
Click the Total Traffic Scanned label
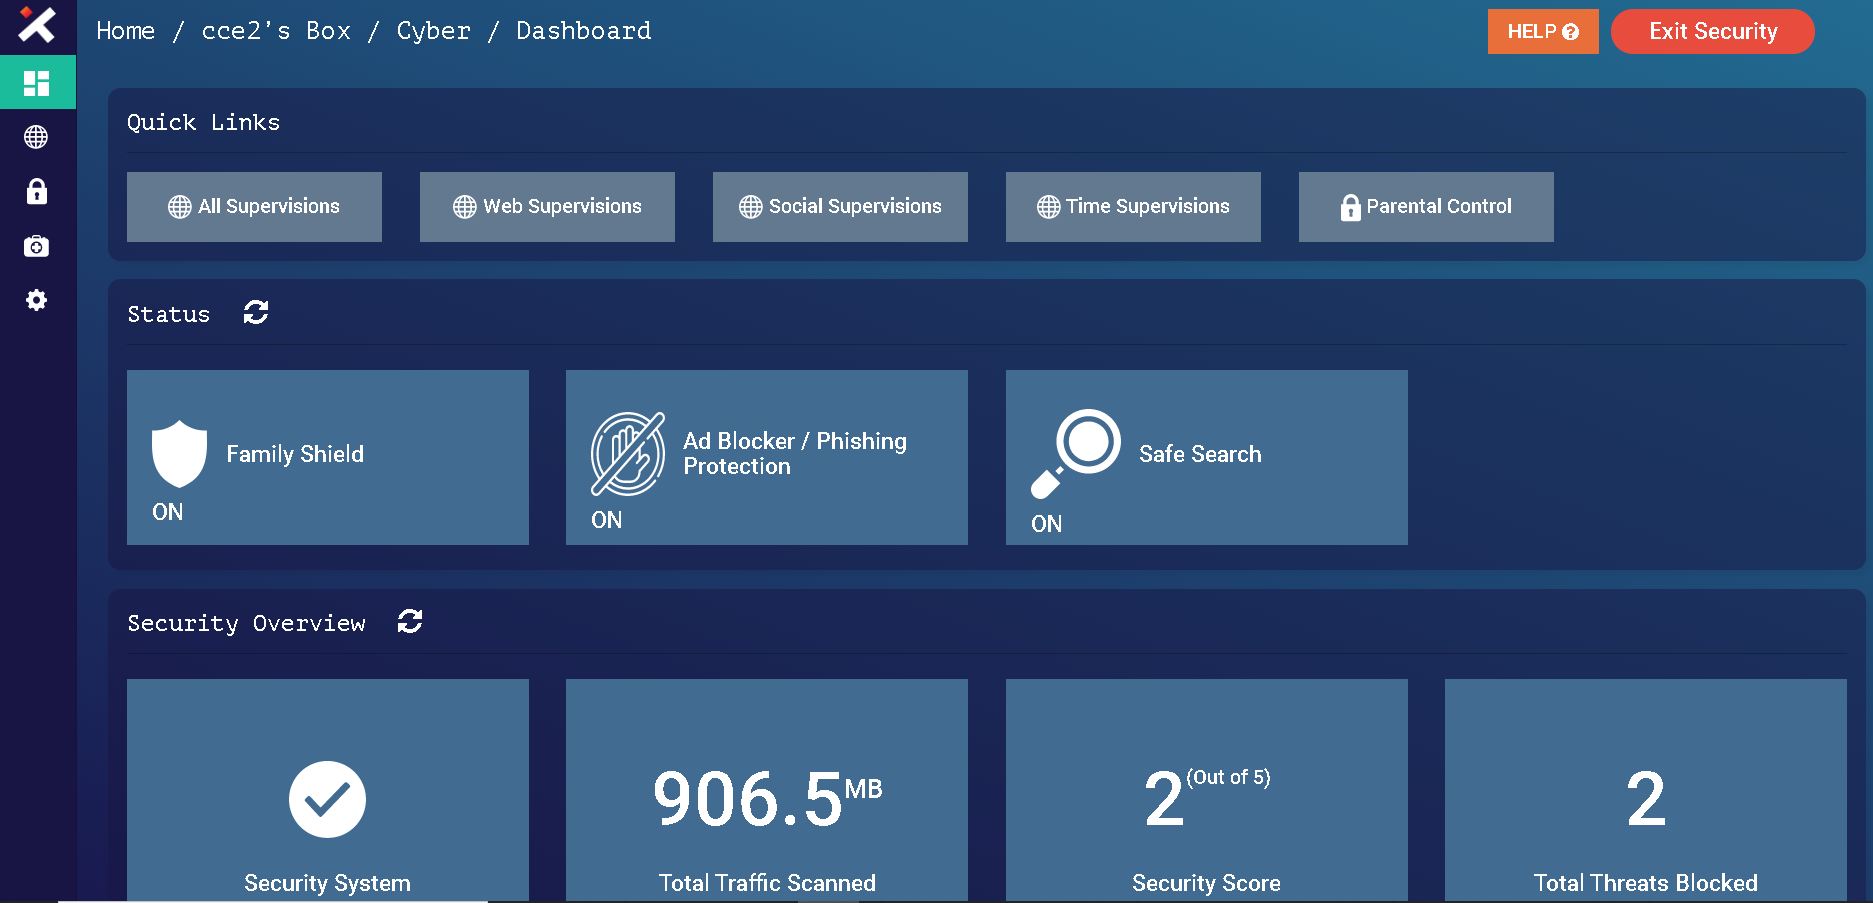(767, 883)
